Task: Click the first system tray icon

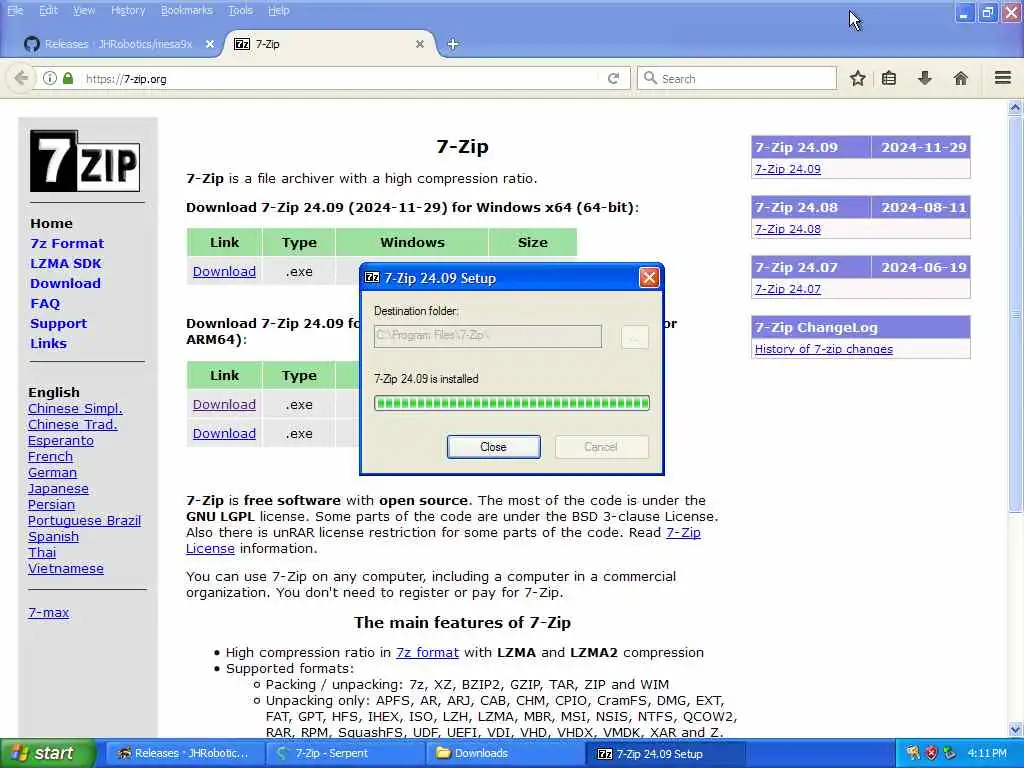Action: pyautogui.click(x=913, y=753)
